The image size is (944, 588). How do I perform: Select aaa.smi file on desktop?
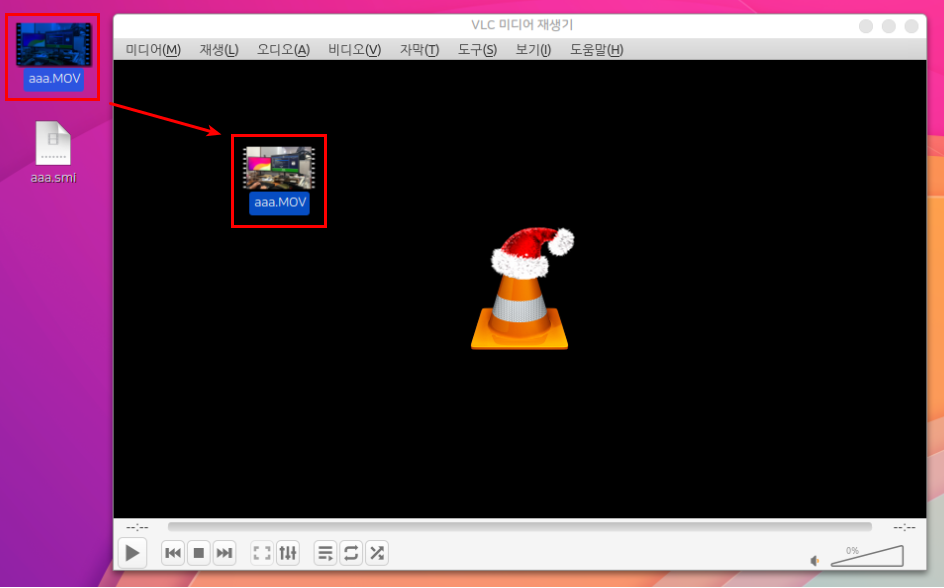[53, 152]
